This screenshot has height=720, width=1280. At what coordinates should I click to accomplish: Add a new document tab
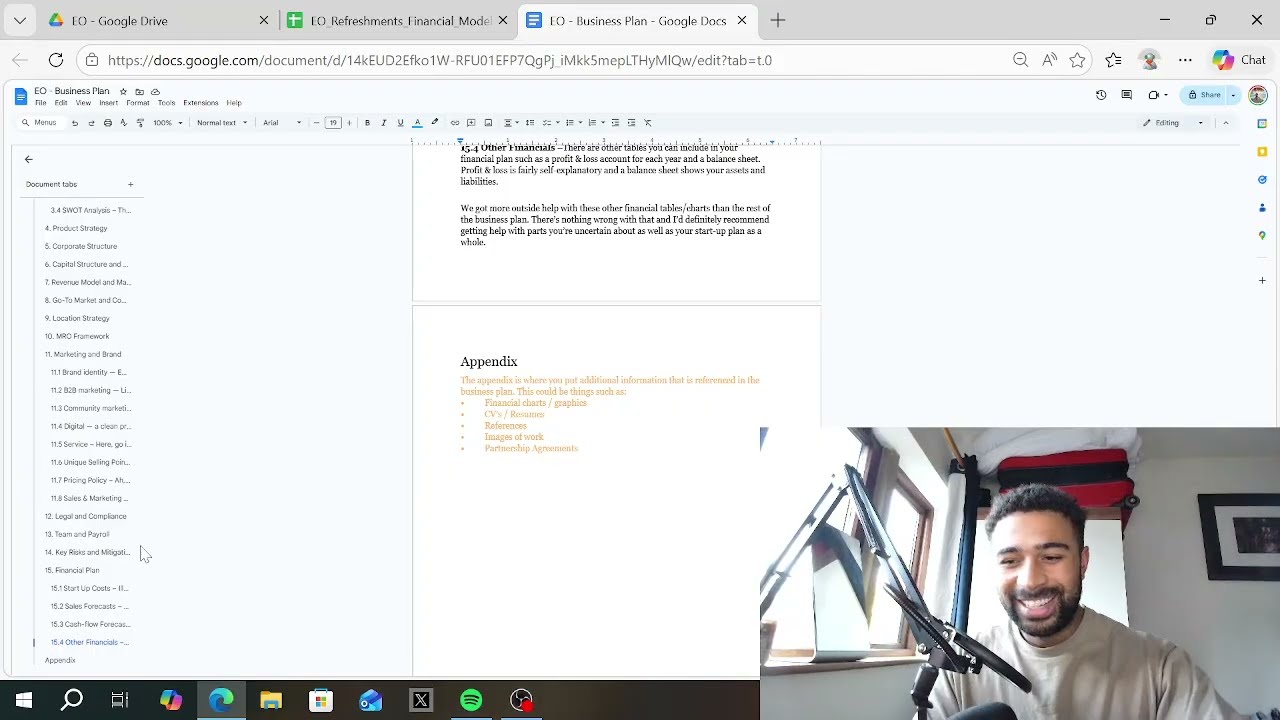[130, 184]
